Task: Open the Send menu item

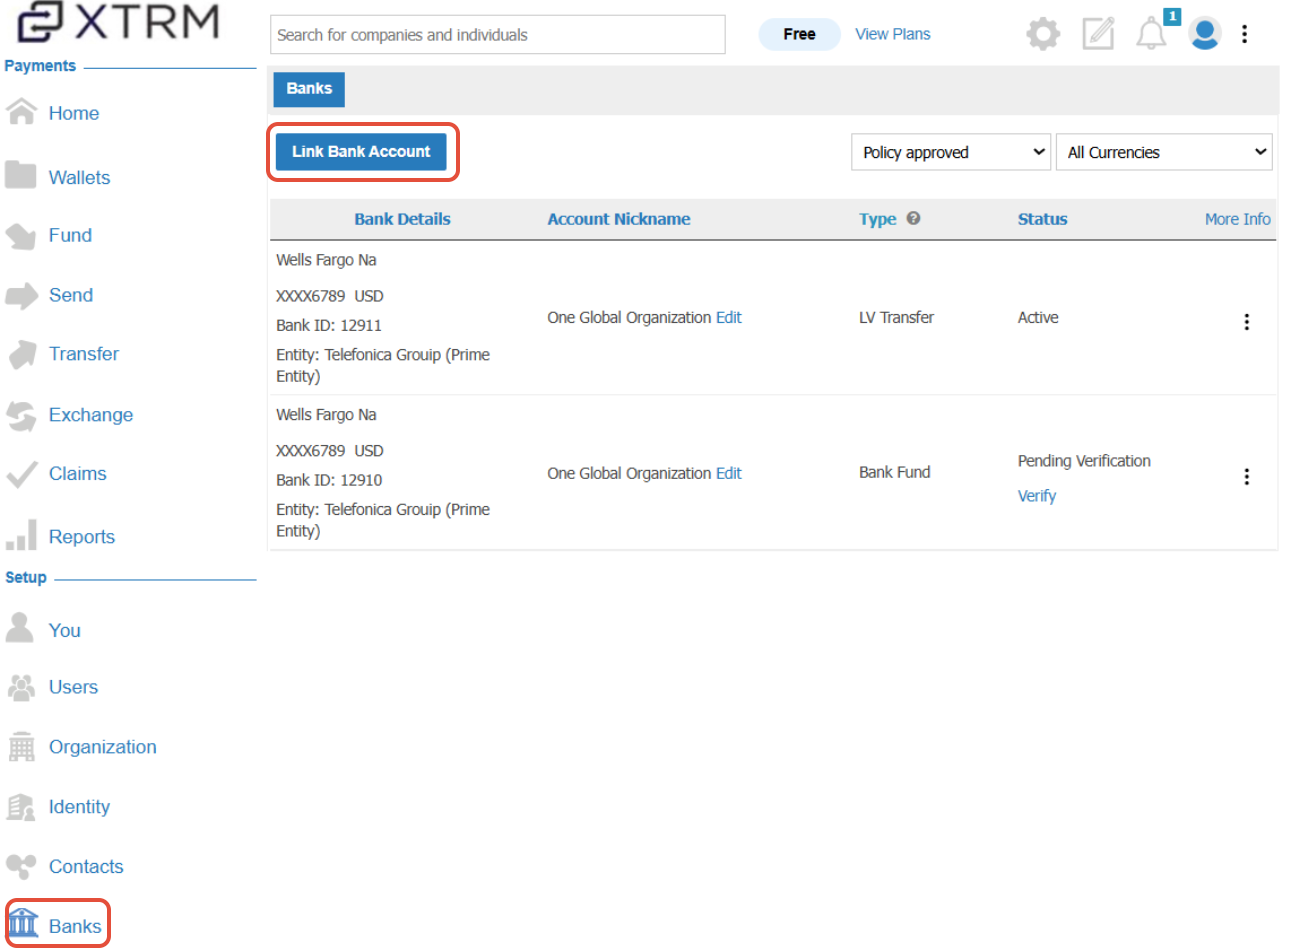Action: [71, 295]
